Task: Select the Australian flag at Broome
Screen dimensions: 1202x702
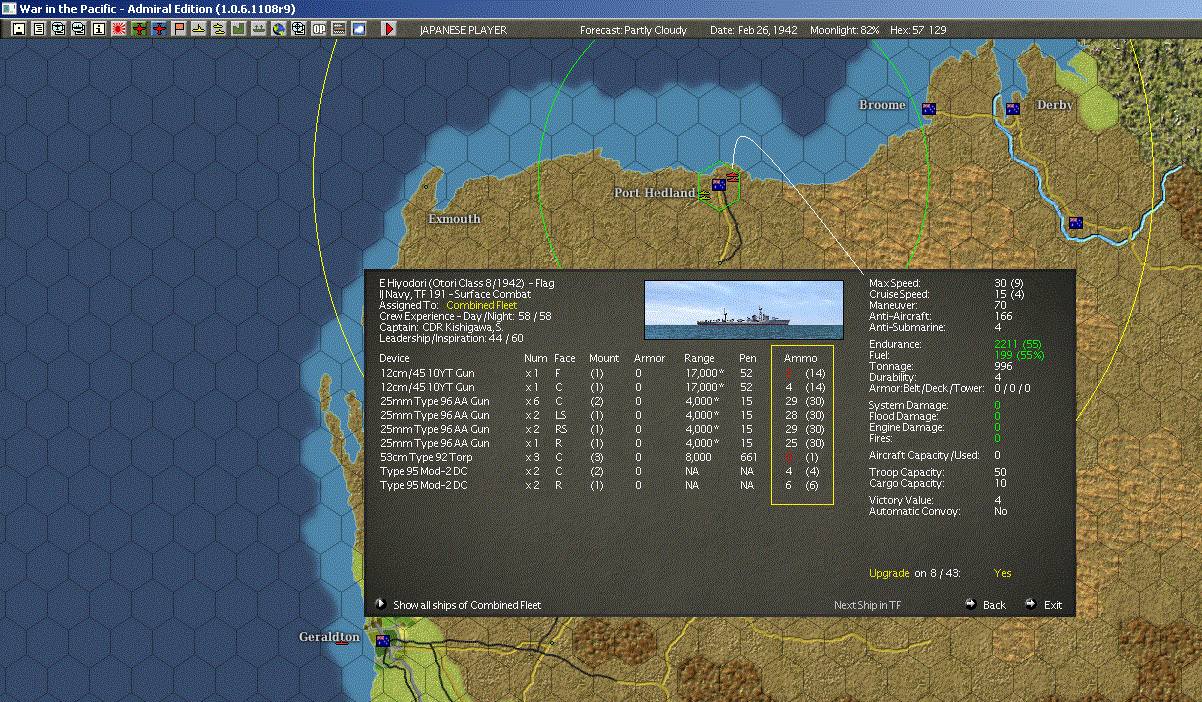Action: [x=929, y=109]
